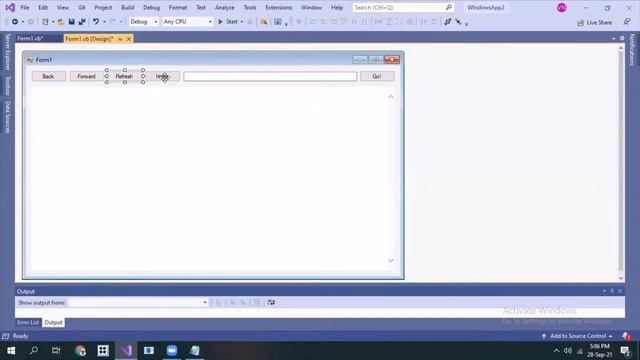Expand Add to Source Control menu

pos(578,336)
